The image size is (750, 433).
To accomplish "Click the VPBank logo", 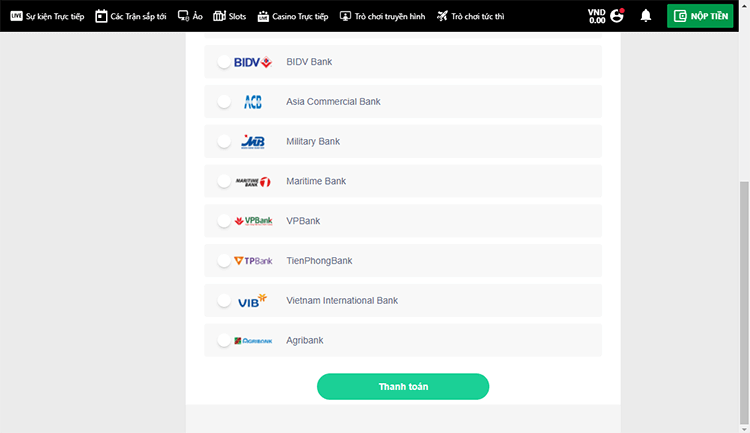I will pyautogui.click(x=253, y=221).
